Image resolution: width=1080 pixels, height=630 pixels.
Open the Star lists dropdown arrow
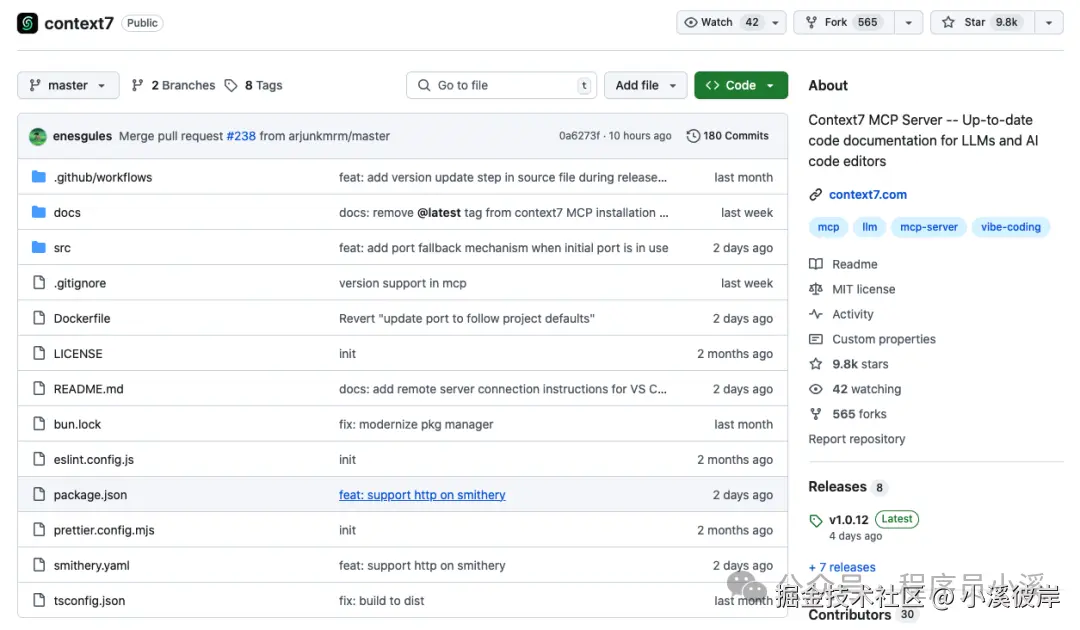(1048, 23)
